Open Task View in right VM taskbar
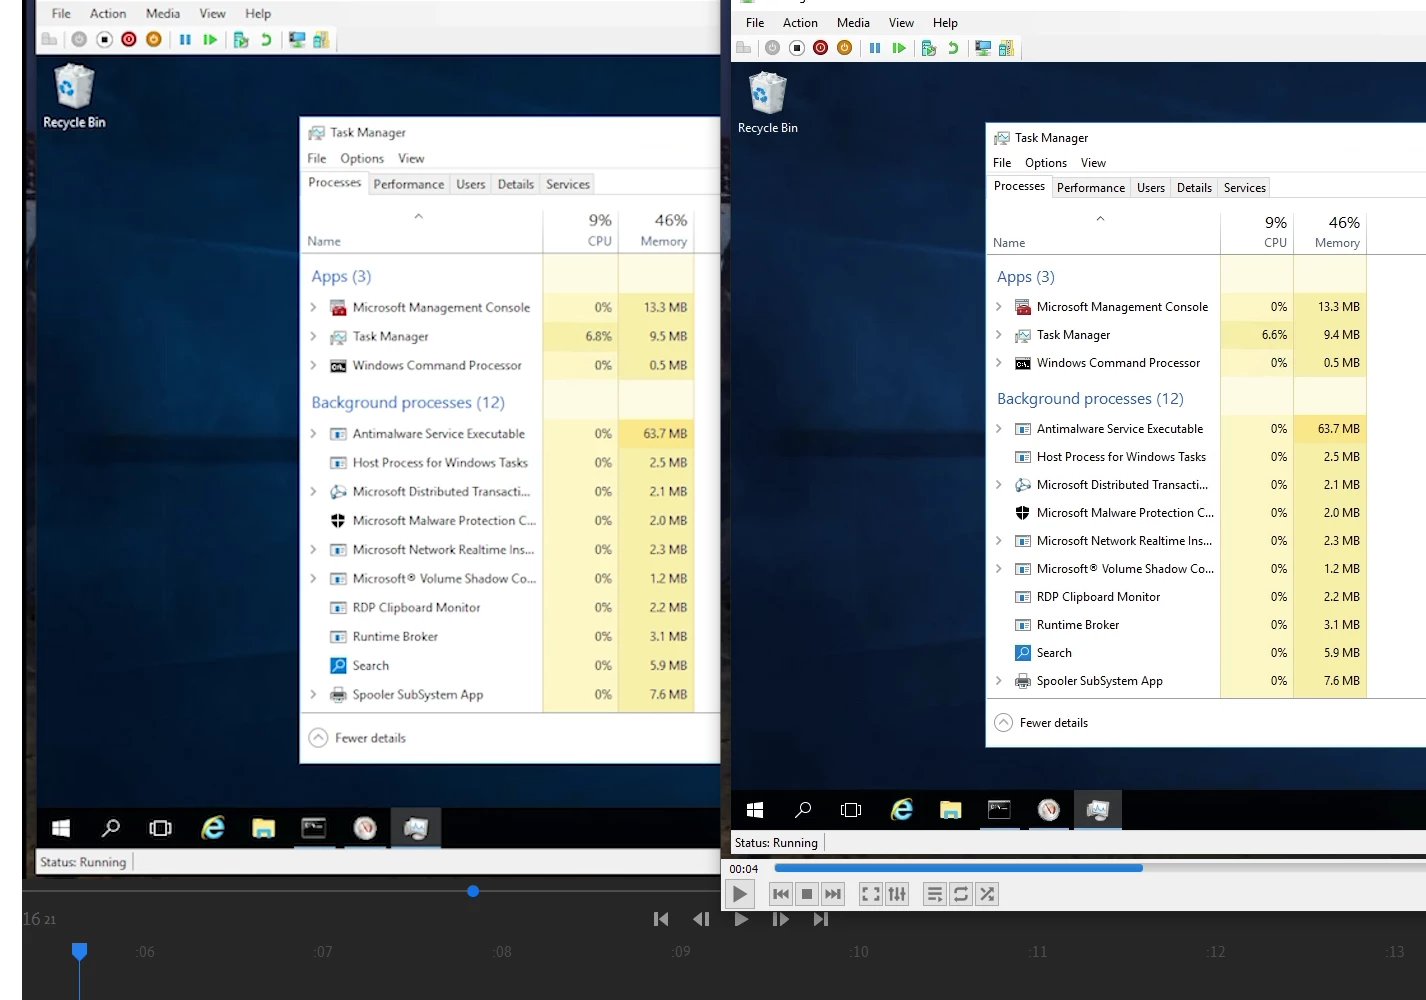 pos(851,810)
